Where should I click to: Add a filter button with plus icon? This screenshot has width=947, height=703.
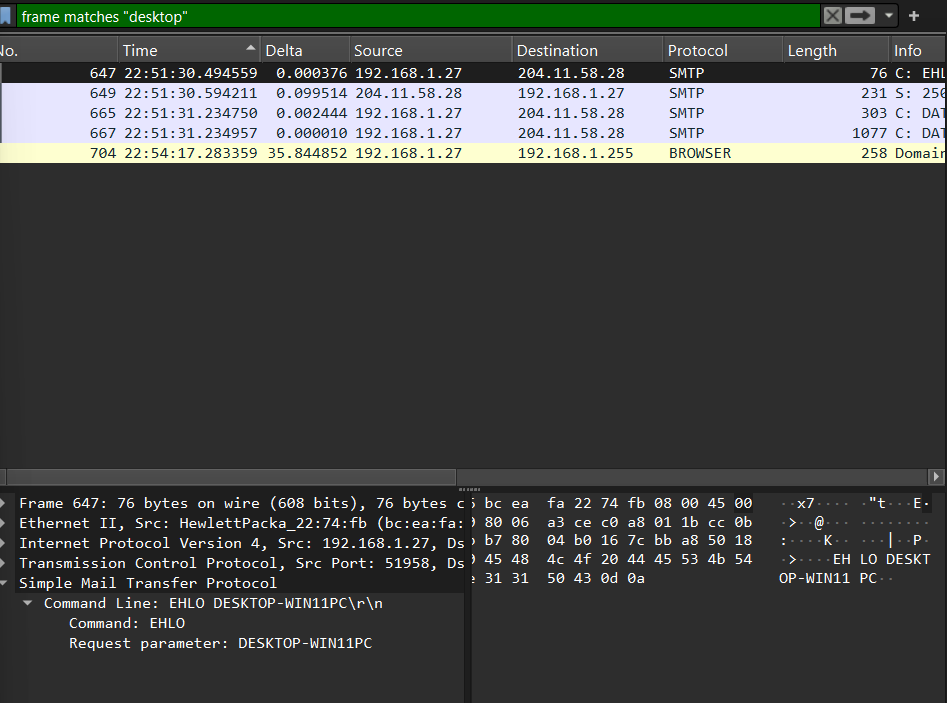pos(914,16)
